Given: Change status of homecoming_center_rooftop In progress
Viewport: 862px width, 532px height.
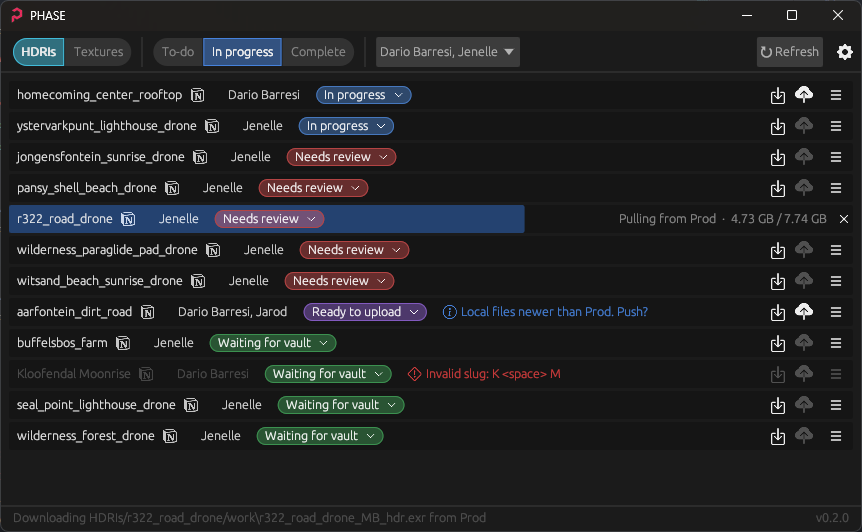Looking at the screenshot, I should click(x=363, y=95).
